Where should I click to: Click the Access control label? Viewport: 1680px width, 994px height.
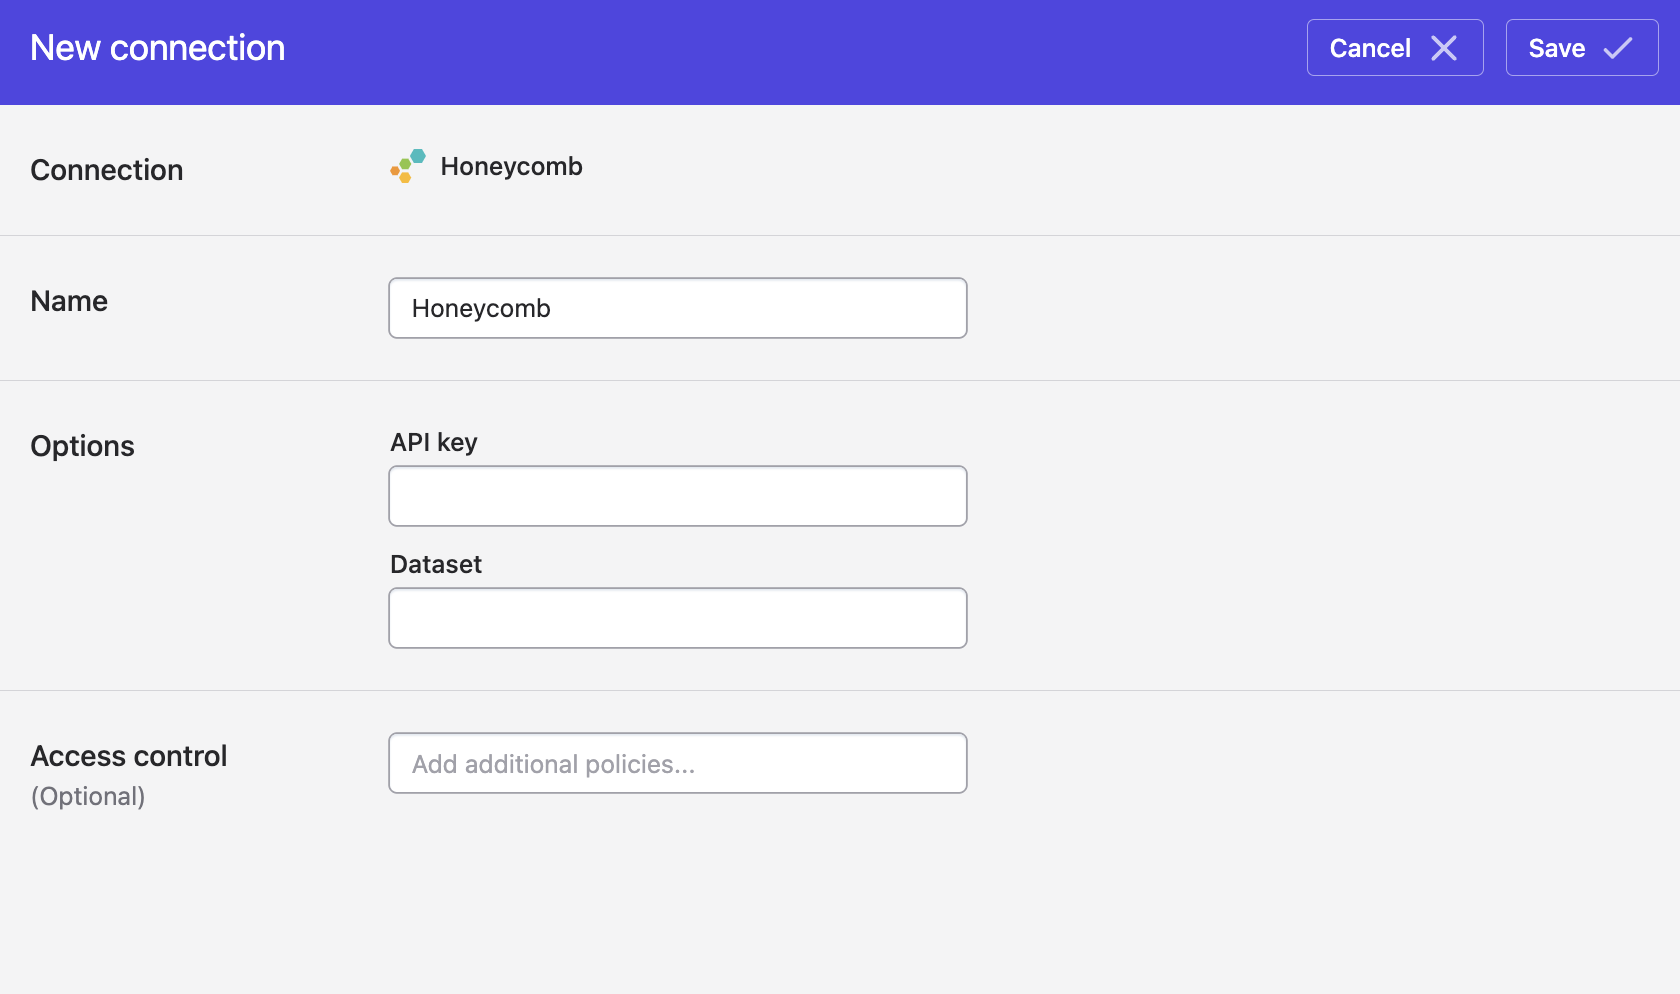(129, 756)
